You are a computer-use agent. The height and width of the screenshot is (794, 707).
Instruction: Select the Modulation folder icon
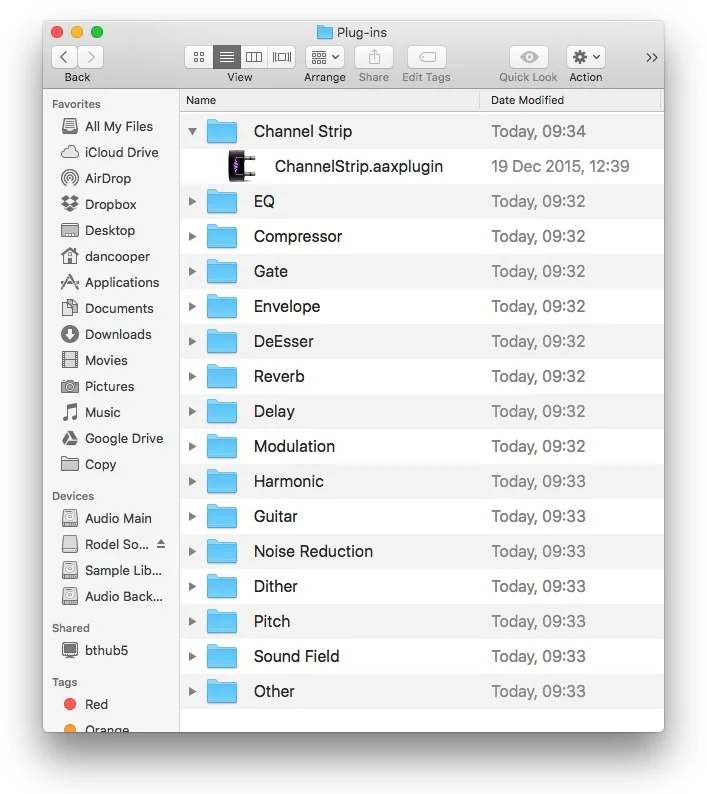(222, 446)
